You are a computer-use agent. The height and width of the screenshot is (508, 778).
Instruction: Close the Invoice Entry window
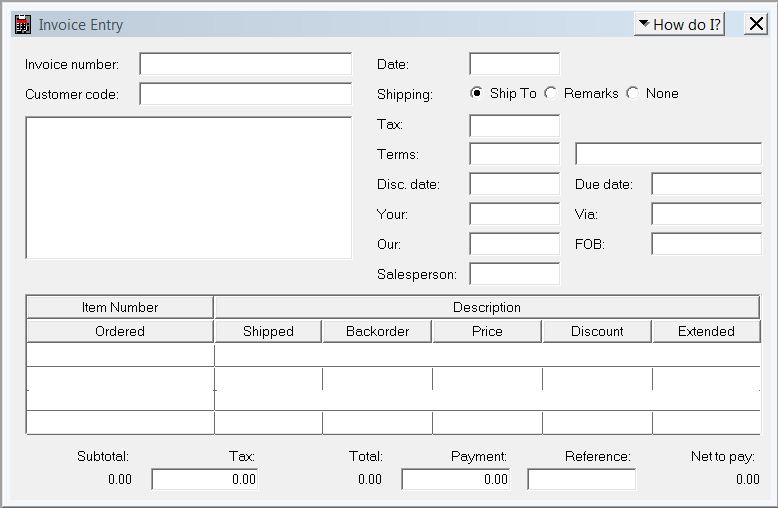tap(756, 24)
